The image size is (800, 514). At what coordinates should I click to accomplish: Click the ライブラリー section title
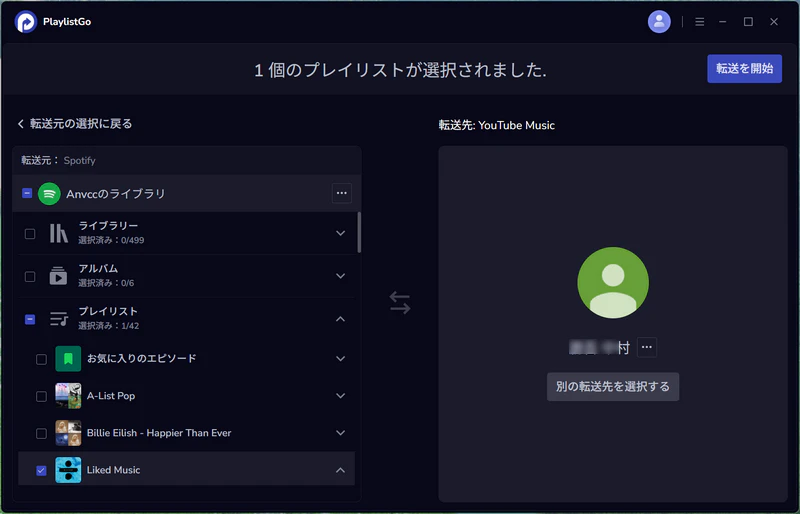click(108, 226)
